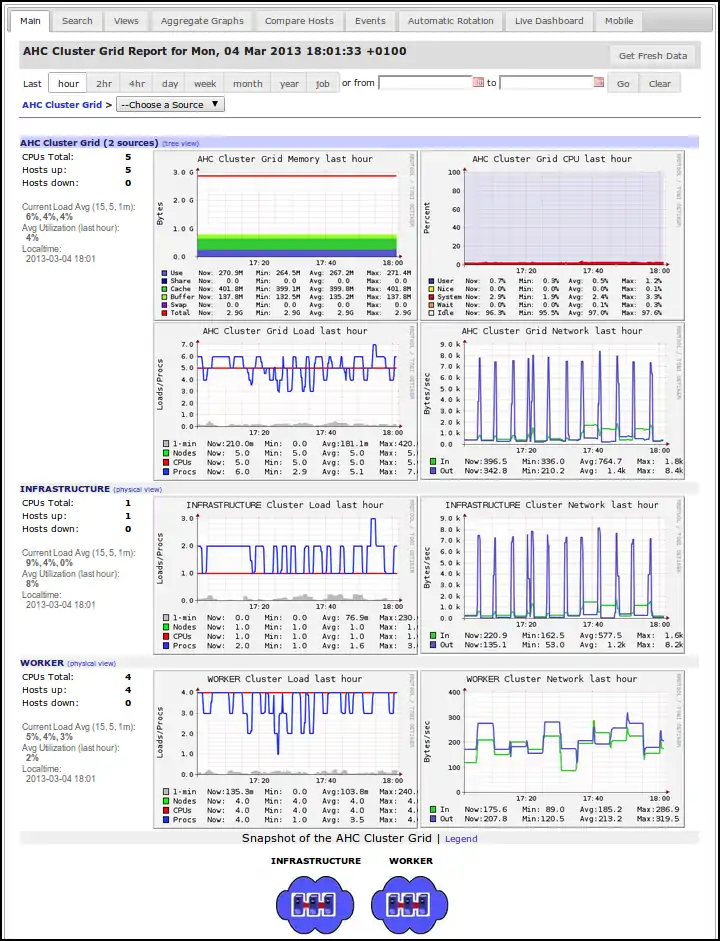Switch time range to week
This screenshot has width=720, height=941.
click(205, 84)
